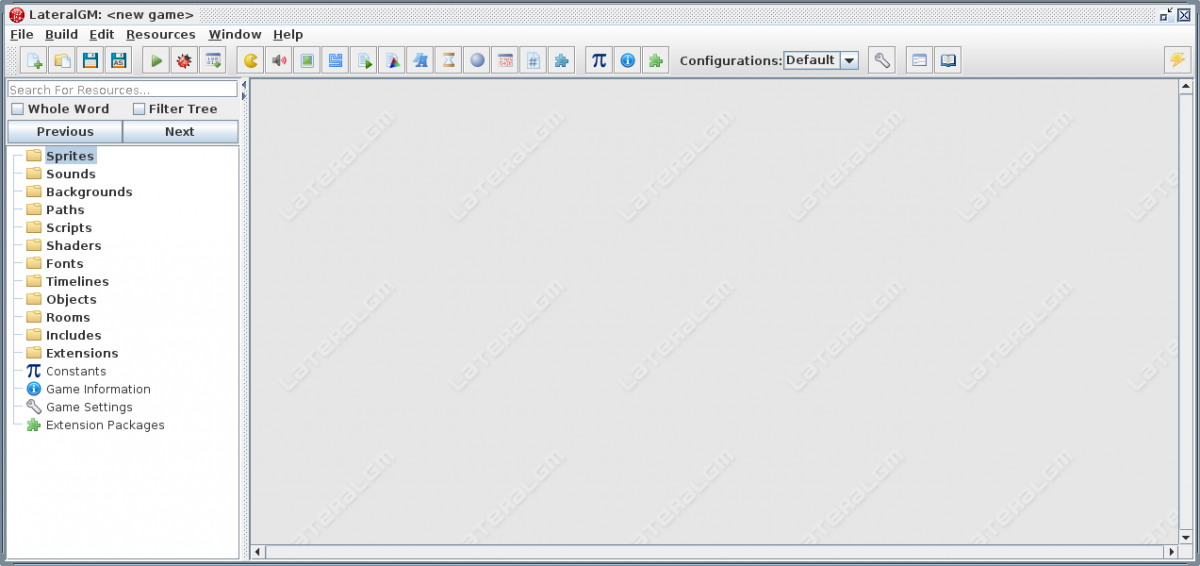1200x566 pixels.
Task: Open Constants via the pi toolbar icon
Action: pos(599,61)
